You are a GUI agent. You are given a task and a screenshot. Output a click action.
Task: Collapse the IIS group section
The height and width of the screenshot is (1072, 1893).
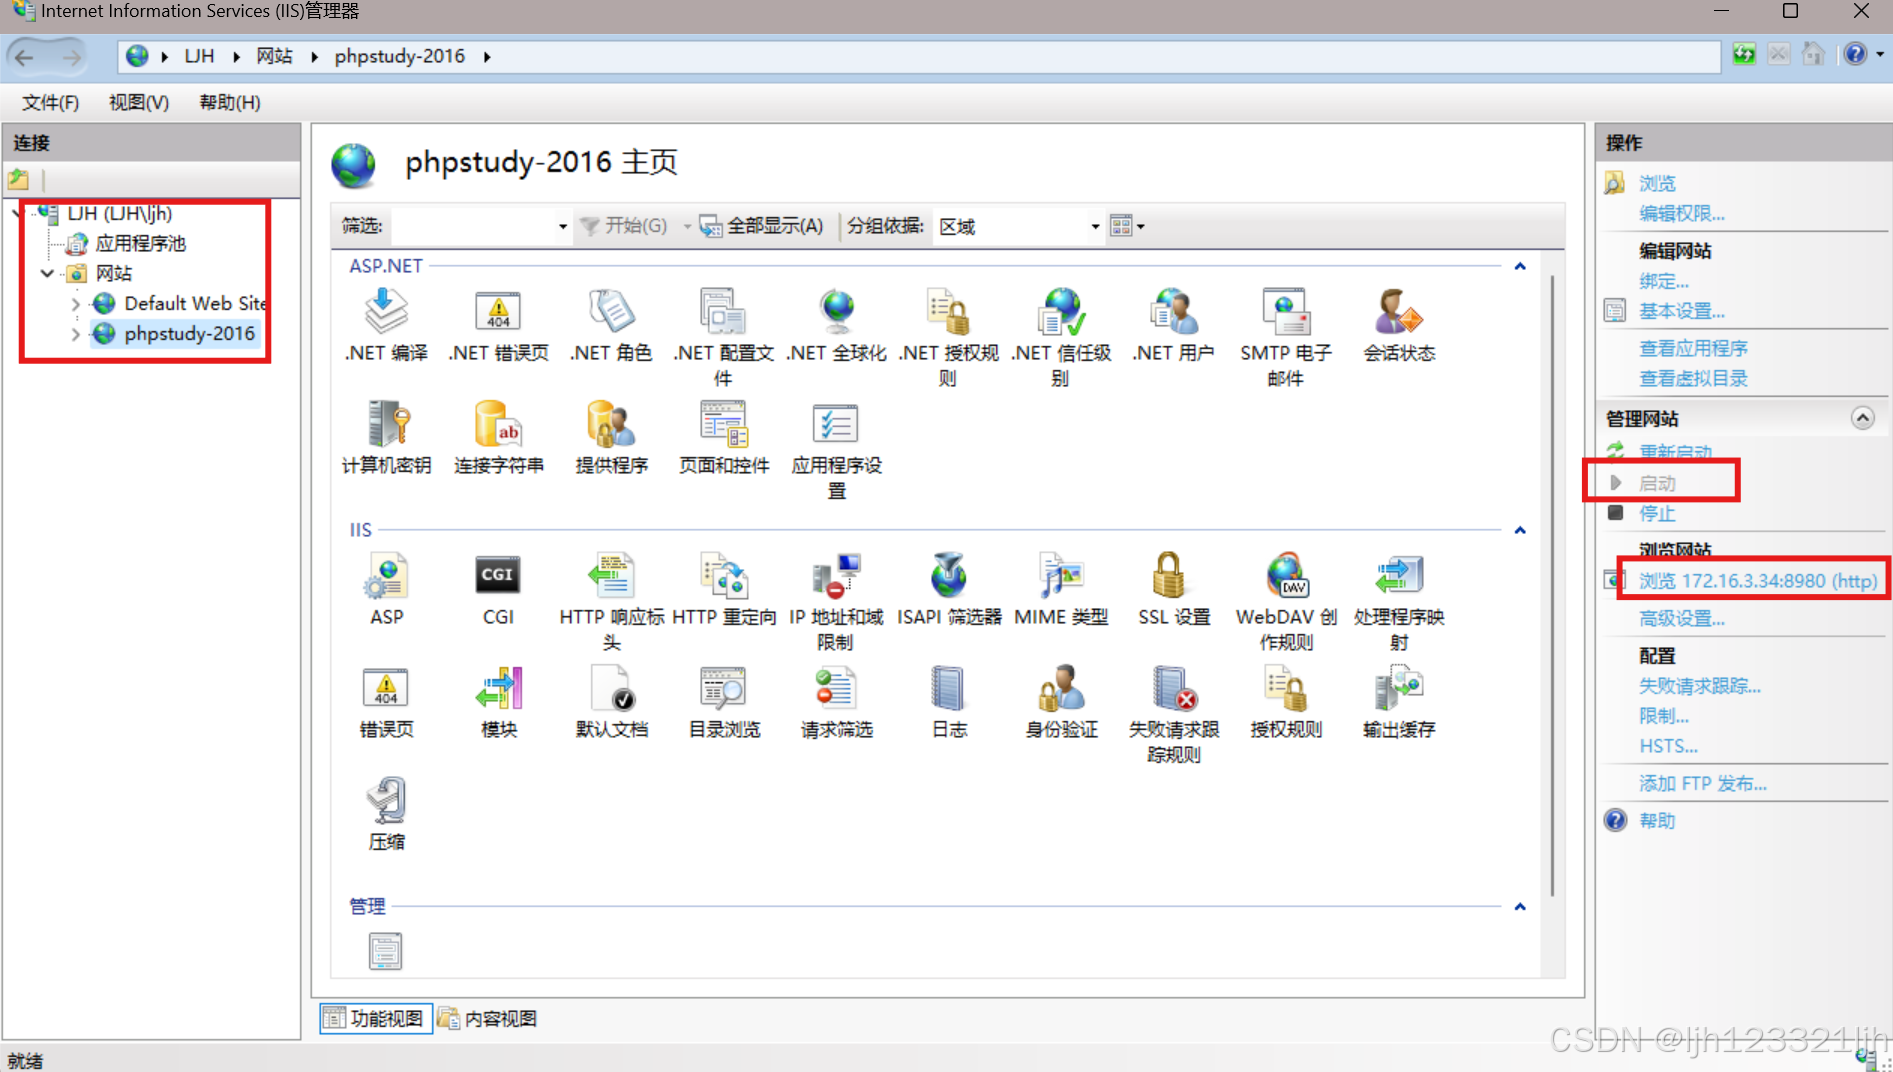coord(1519,530)
